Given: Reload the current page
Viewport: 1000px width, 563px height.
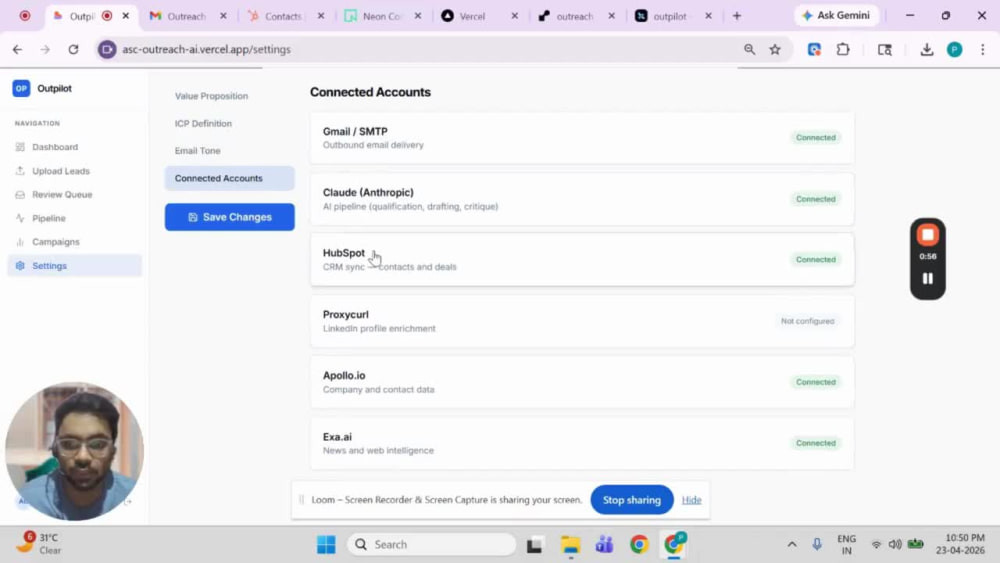Looking at the screenshot, I should coord(73,49).
